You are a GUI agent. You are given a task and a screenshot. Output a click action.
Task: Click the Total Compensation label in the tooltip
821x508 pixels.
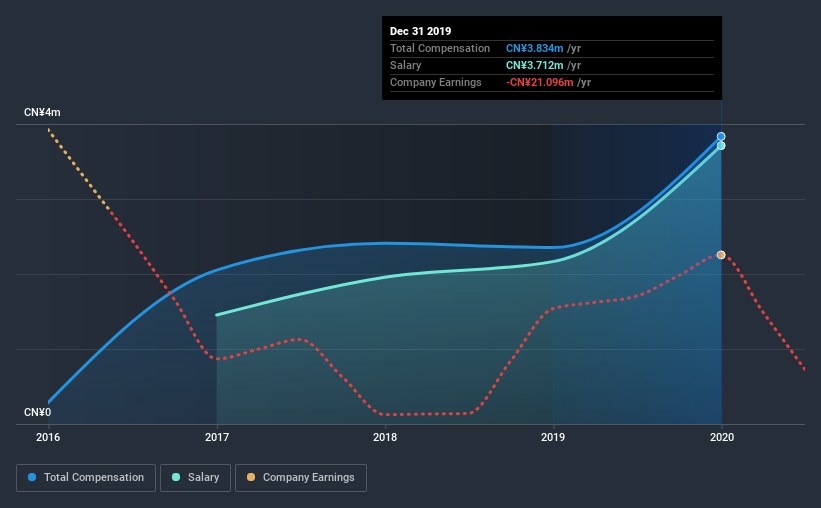(x=440, y=49)
